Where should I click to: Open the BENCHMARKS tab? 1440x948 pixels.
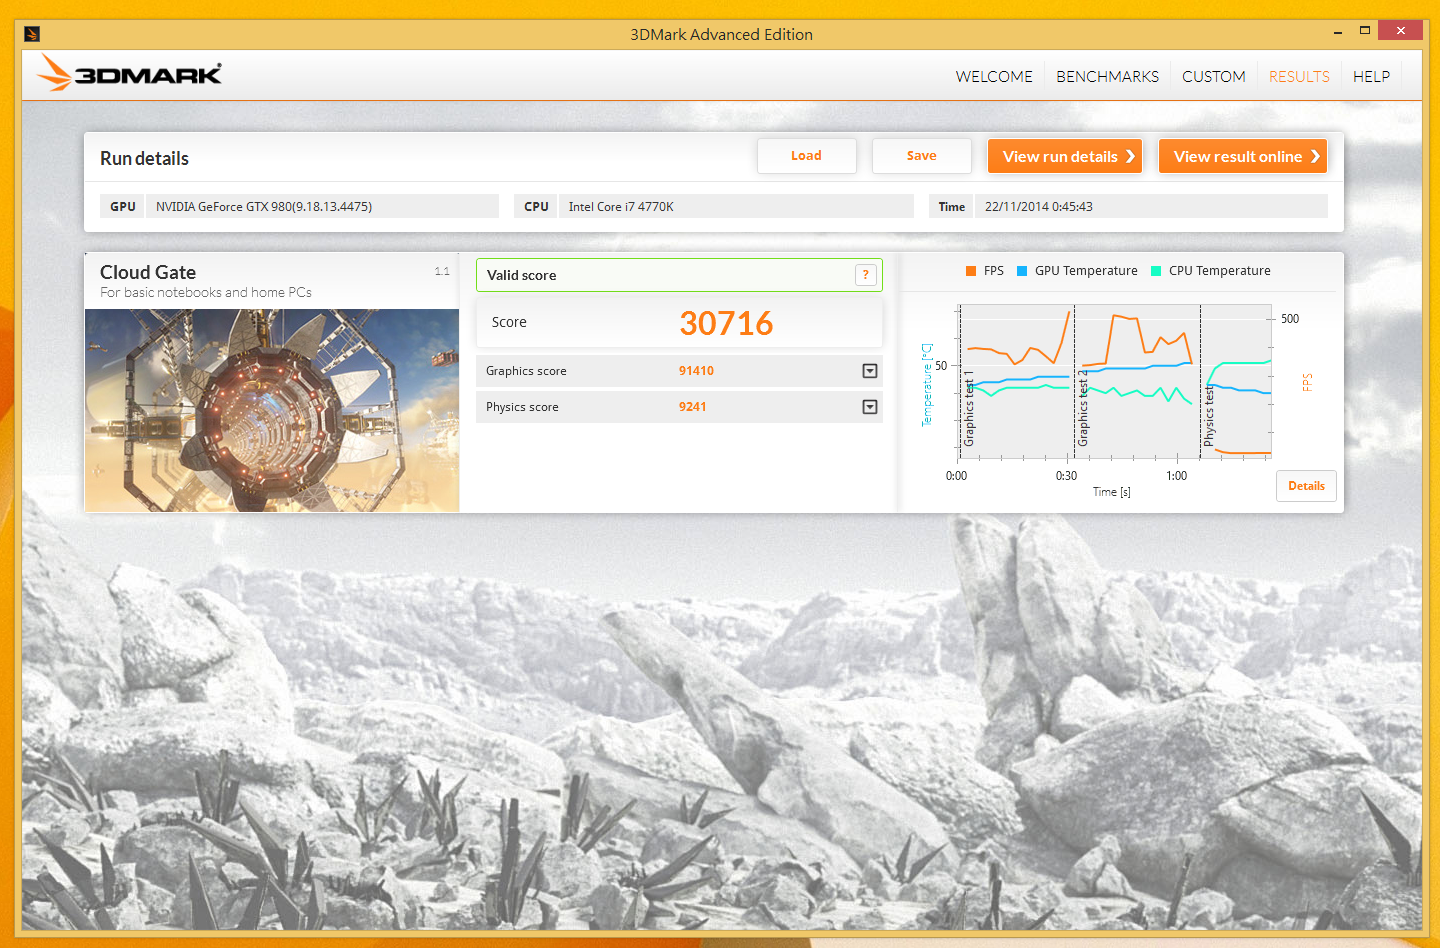pyautogui.click(x=1108, y=76)
